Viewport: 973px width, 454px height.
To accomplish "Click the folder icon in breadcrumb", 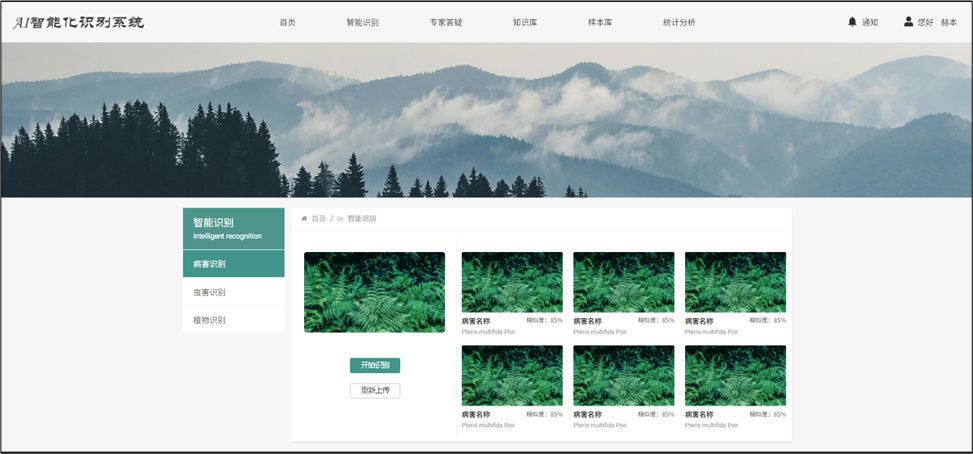I will point(340,218).
